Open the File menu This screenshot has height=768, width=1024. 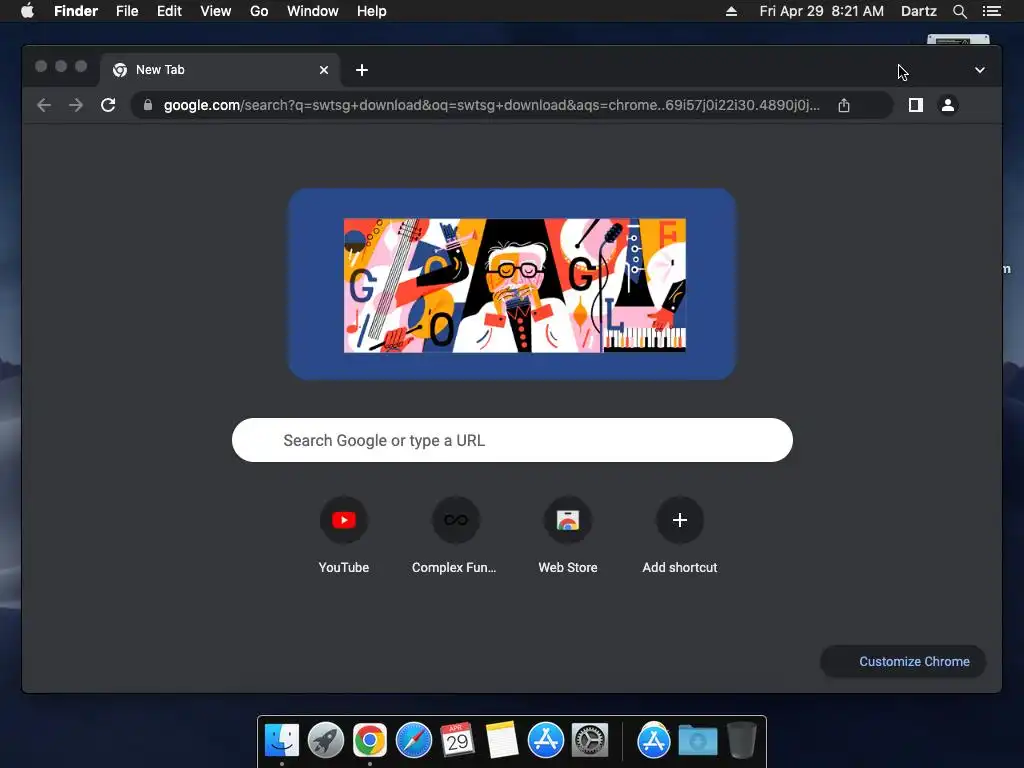(127, 11)
